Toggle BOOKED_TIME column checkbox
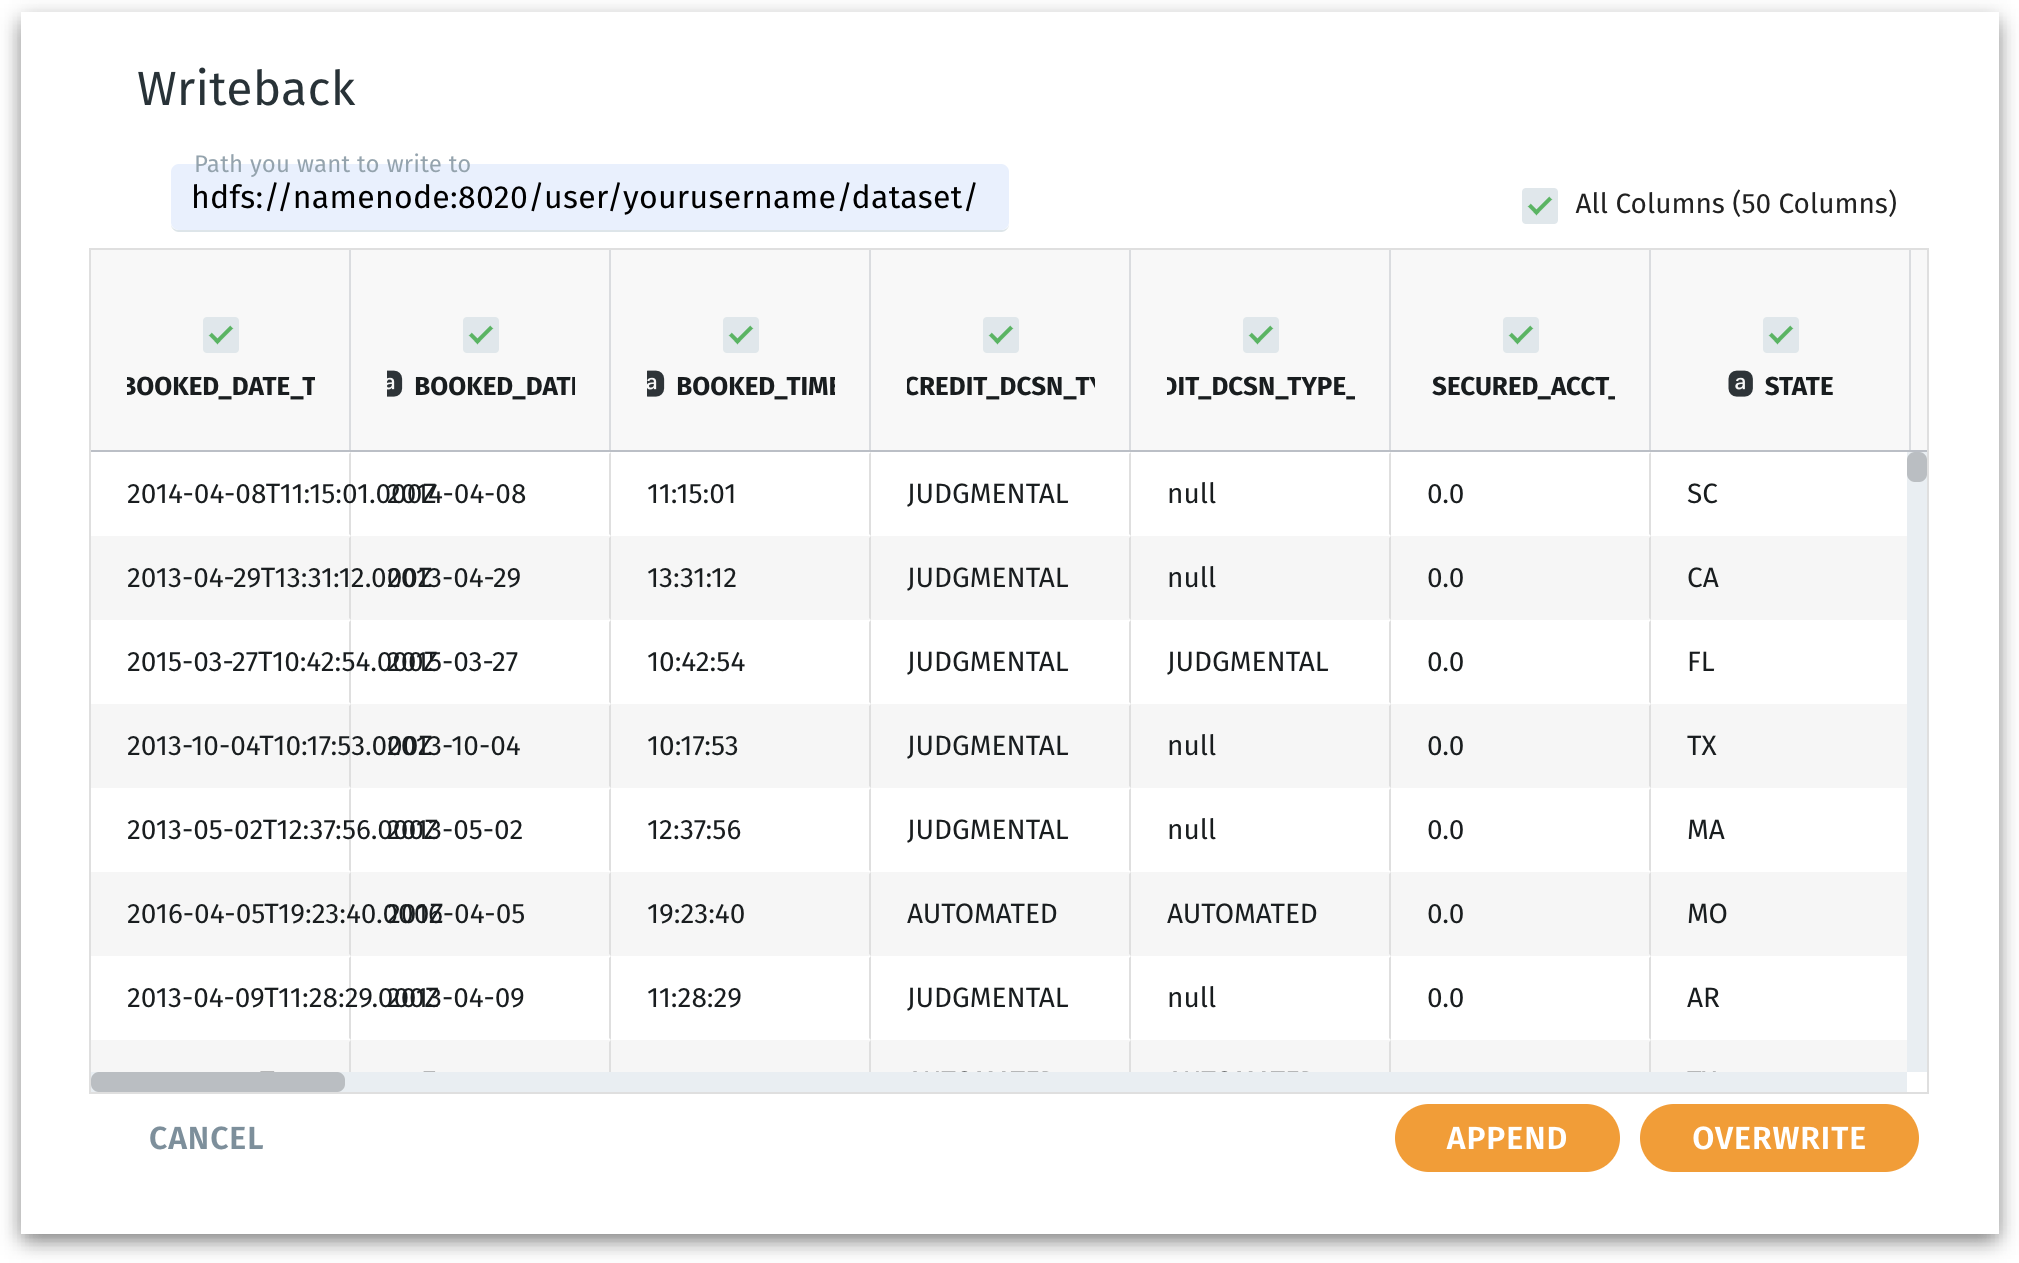The width and height of the screenshot is (2019, 1263). (740, 335)
